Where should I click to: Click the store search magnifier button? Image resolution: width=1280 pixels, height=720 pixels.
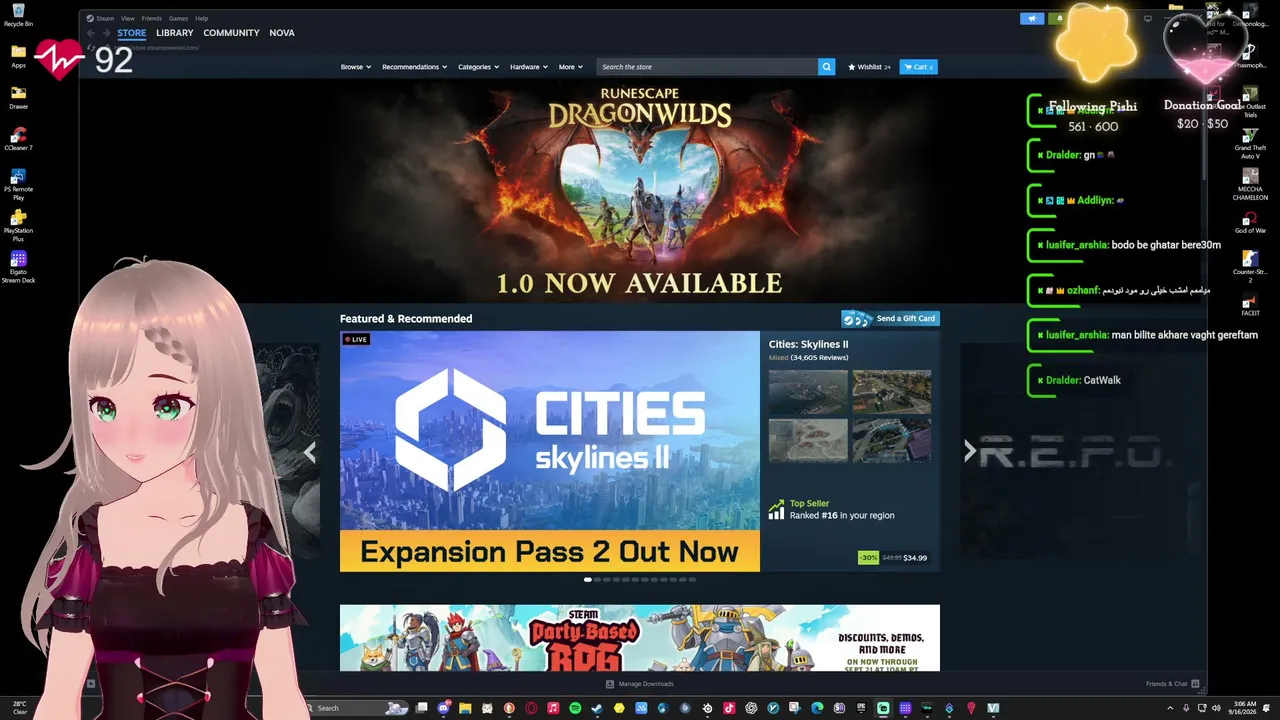[x=826, y=67]
